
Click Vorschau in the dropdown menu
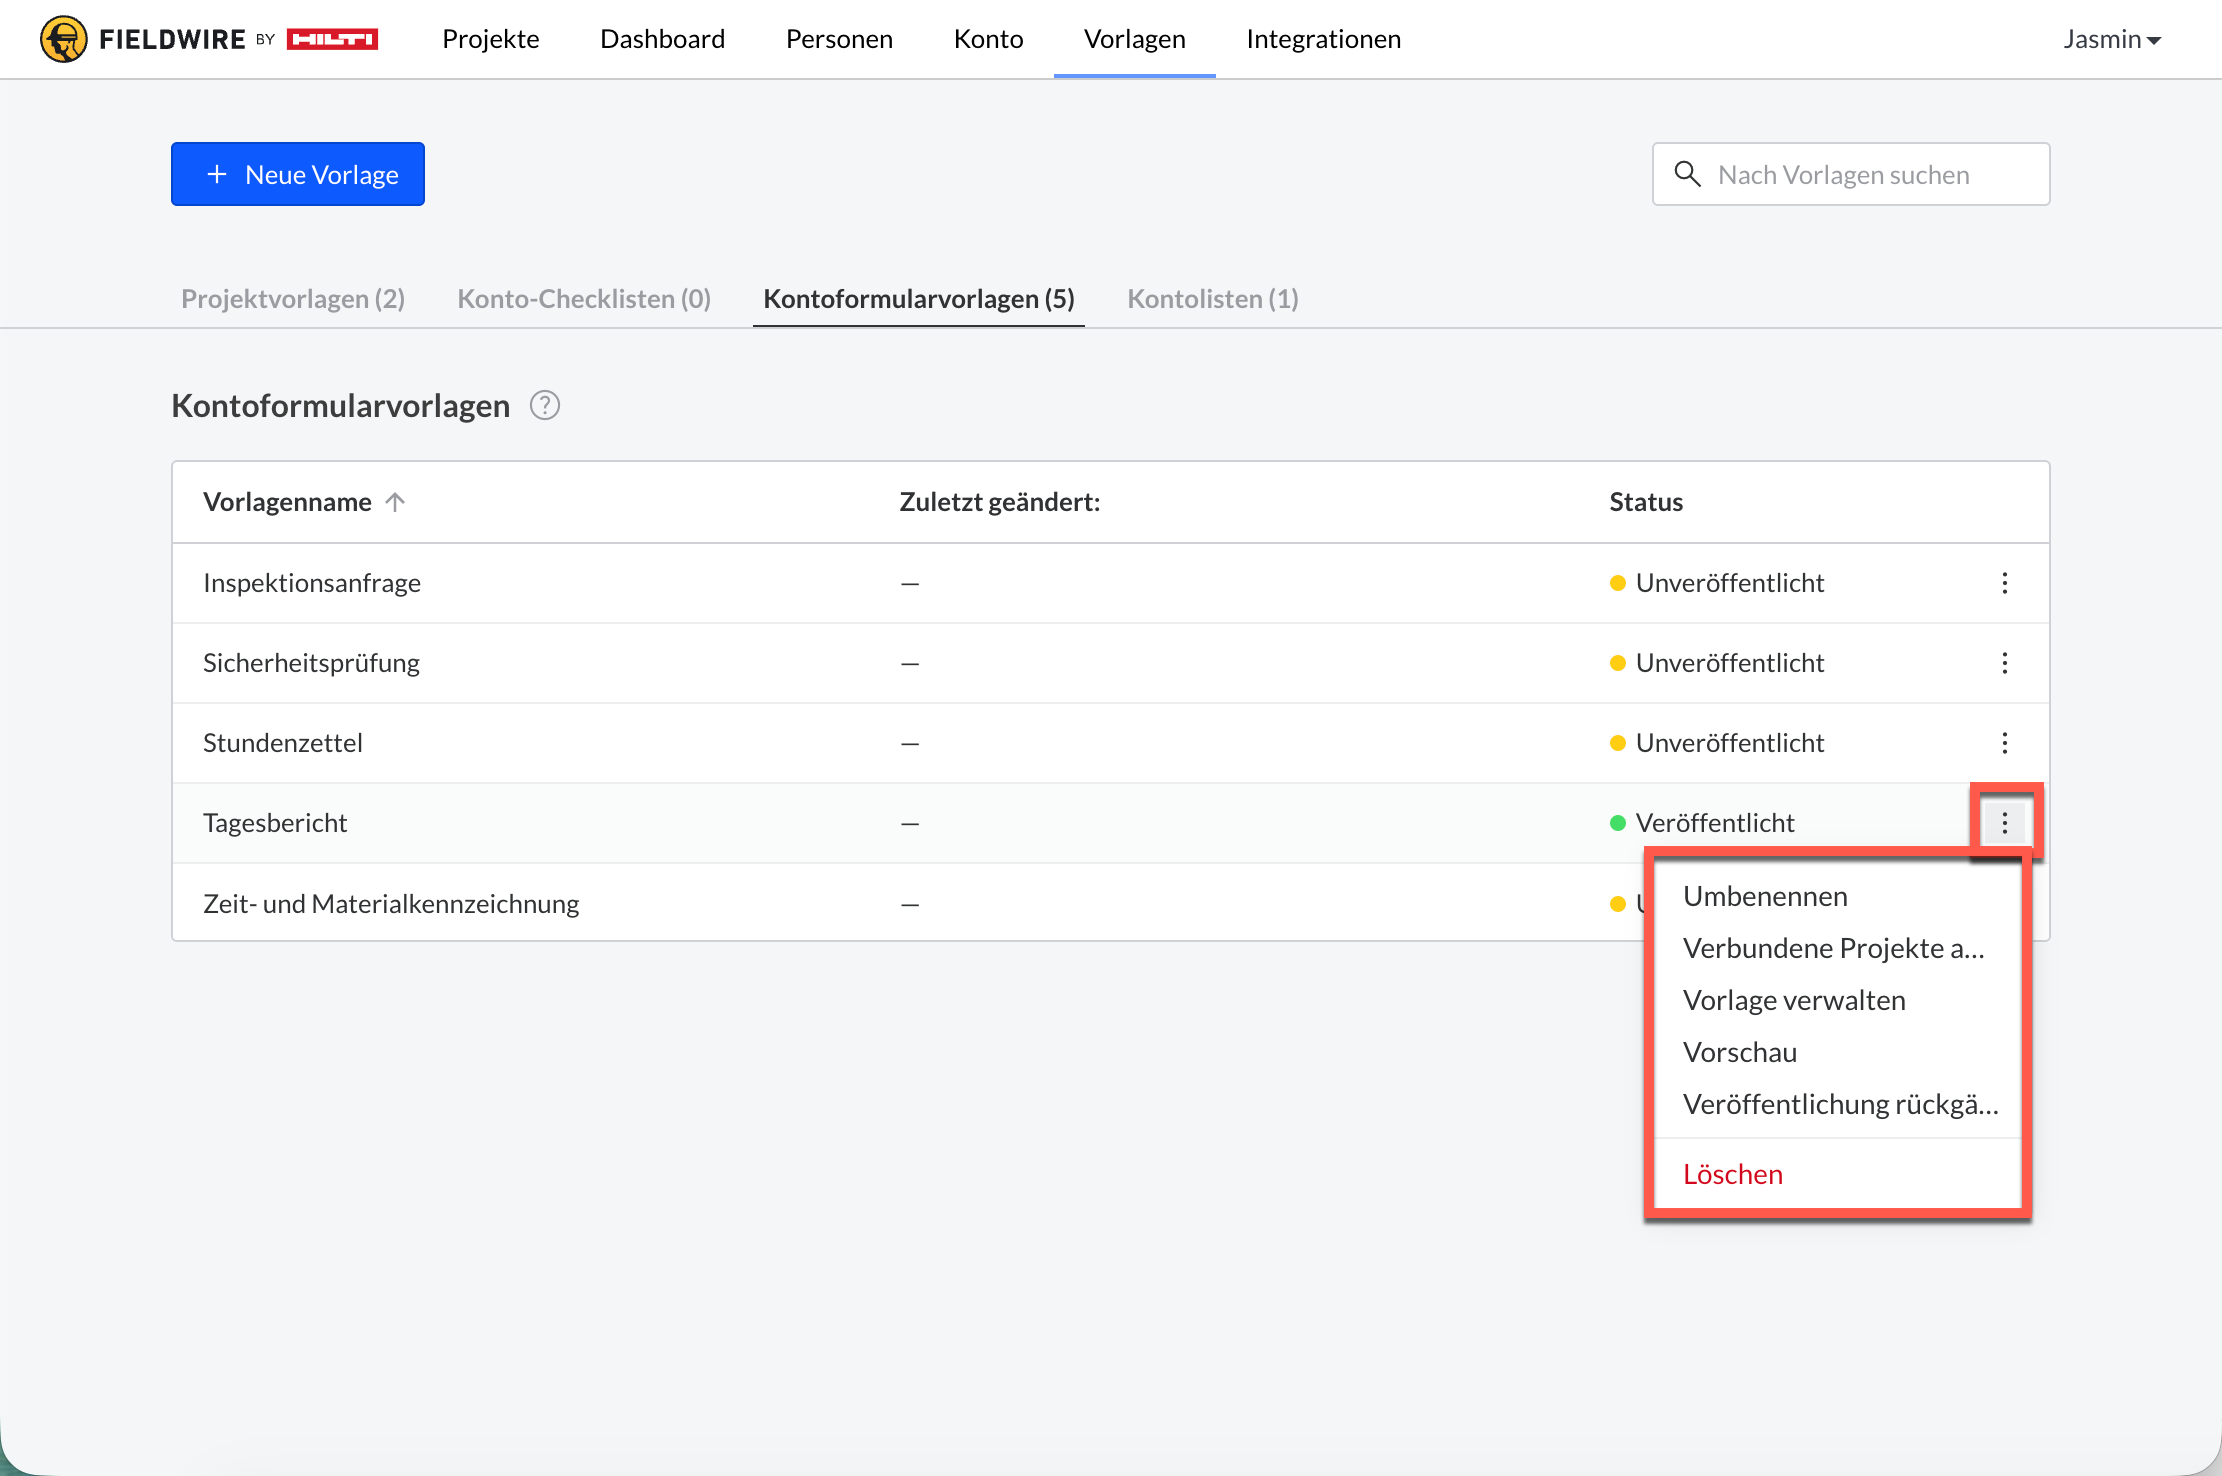point(1740,1052)
